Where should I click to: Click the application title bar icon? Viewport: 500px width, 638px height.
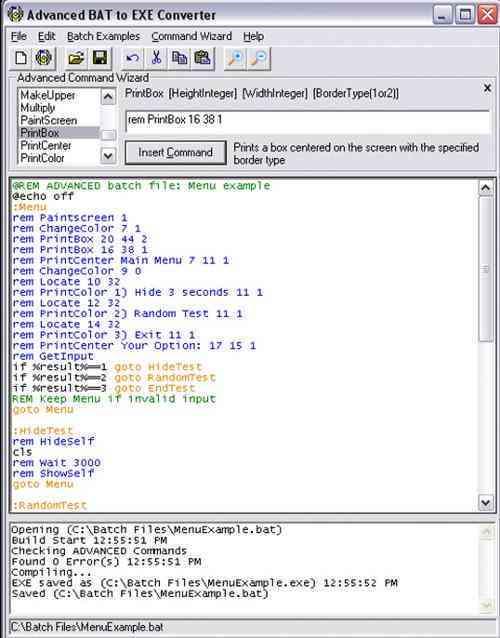(15, 14)
